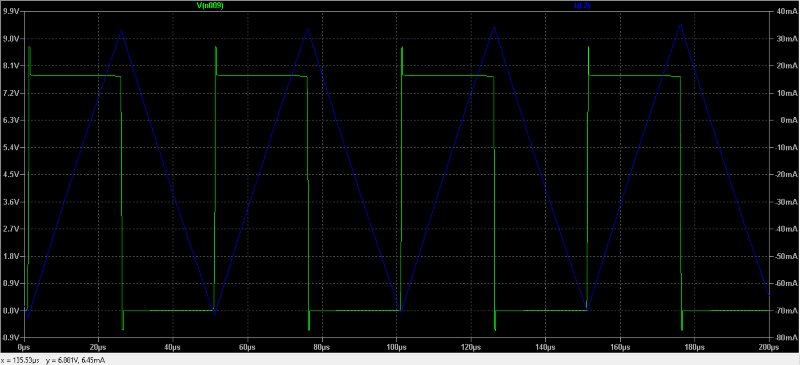Select the blue I(L2) trace label
This screenshot has width=800, height=365.
(x=582, y=5)
